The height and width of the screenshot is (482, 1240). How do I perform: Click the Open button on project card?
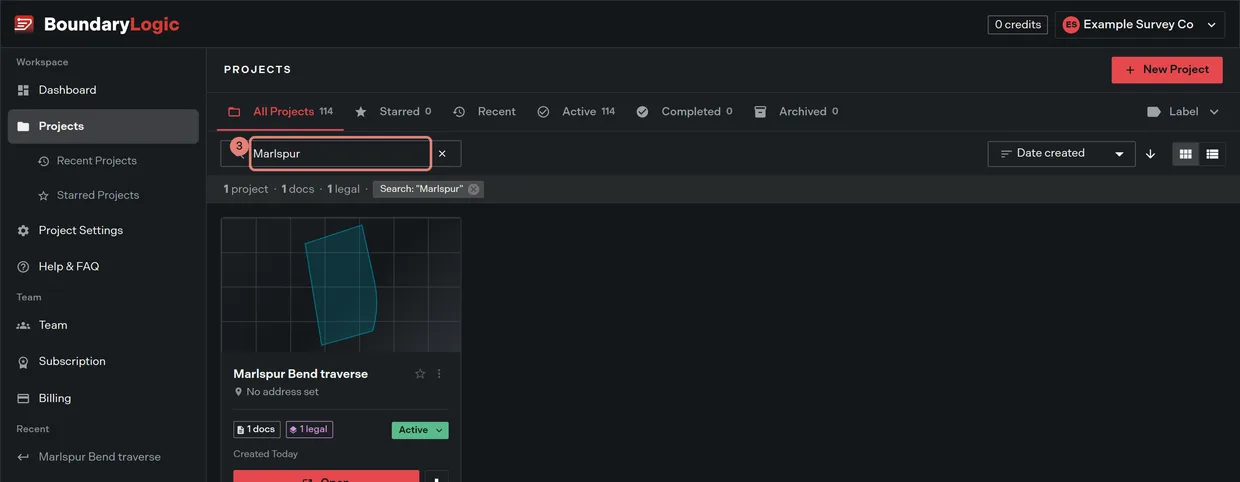[x=326, y=477]
